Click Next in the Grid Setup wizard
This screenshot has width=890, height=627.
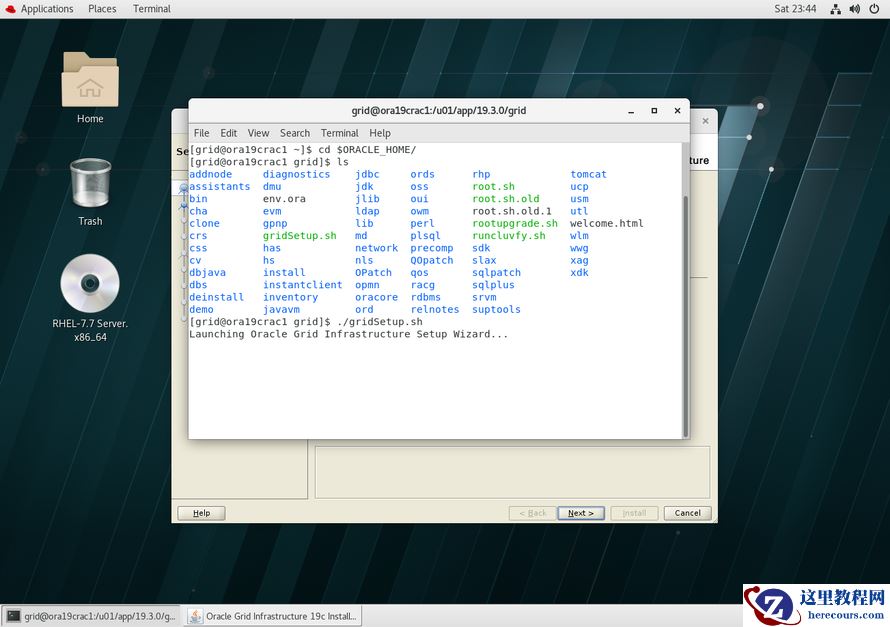pyautogui.click(x=580, y=512)
